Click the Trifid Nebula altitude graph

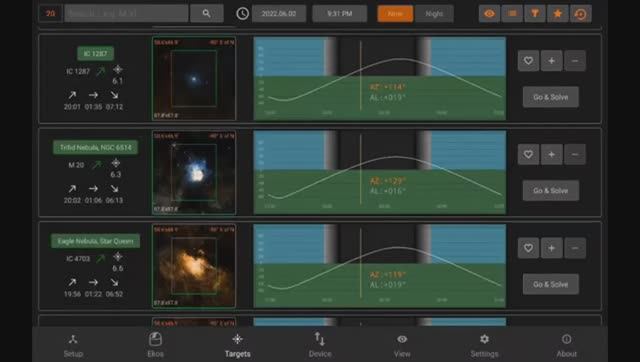click(x=380, y=172)
